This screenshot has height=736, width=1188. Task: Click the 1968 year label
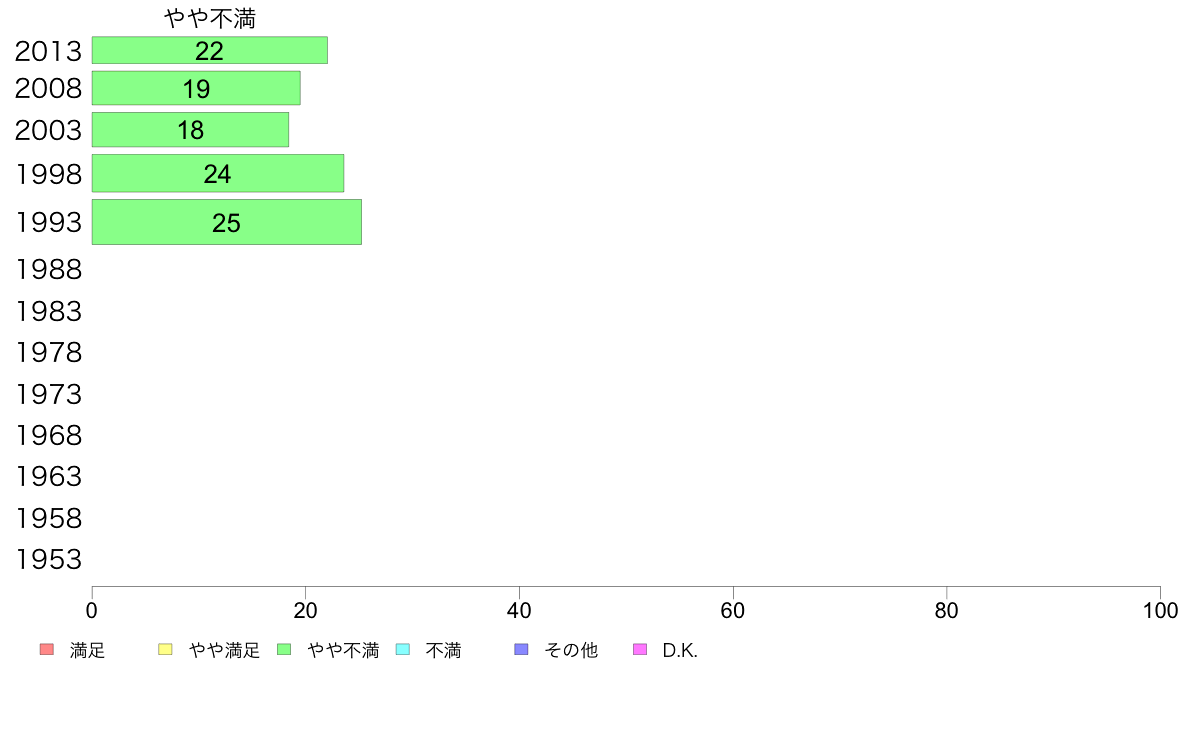(x=48, y=436)
